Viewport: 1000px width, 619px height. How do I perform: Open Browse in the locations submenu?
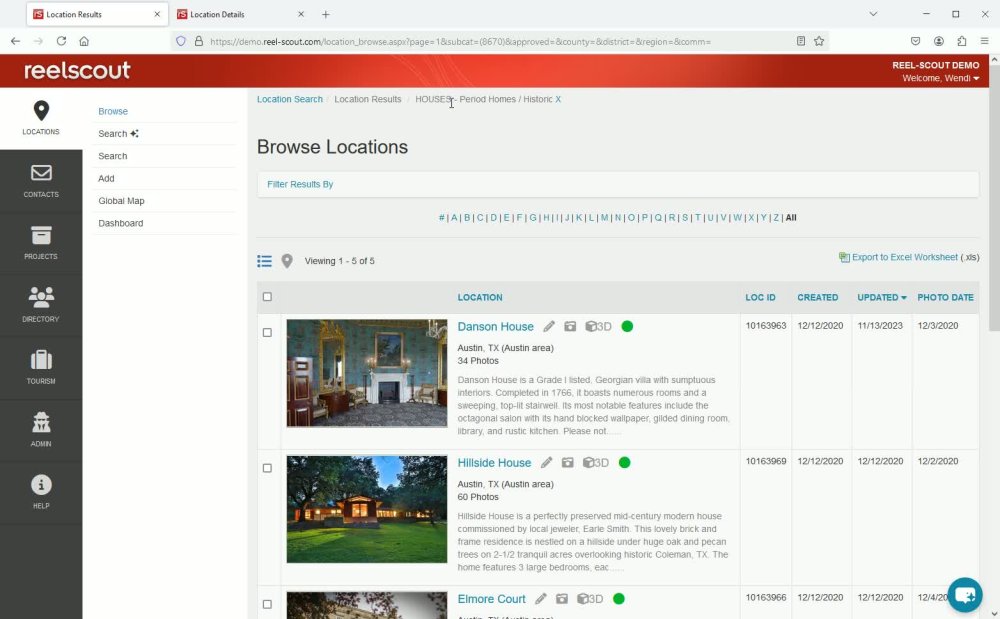(x=113, y=111)
